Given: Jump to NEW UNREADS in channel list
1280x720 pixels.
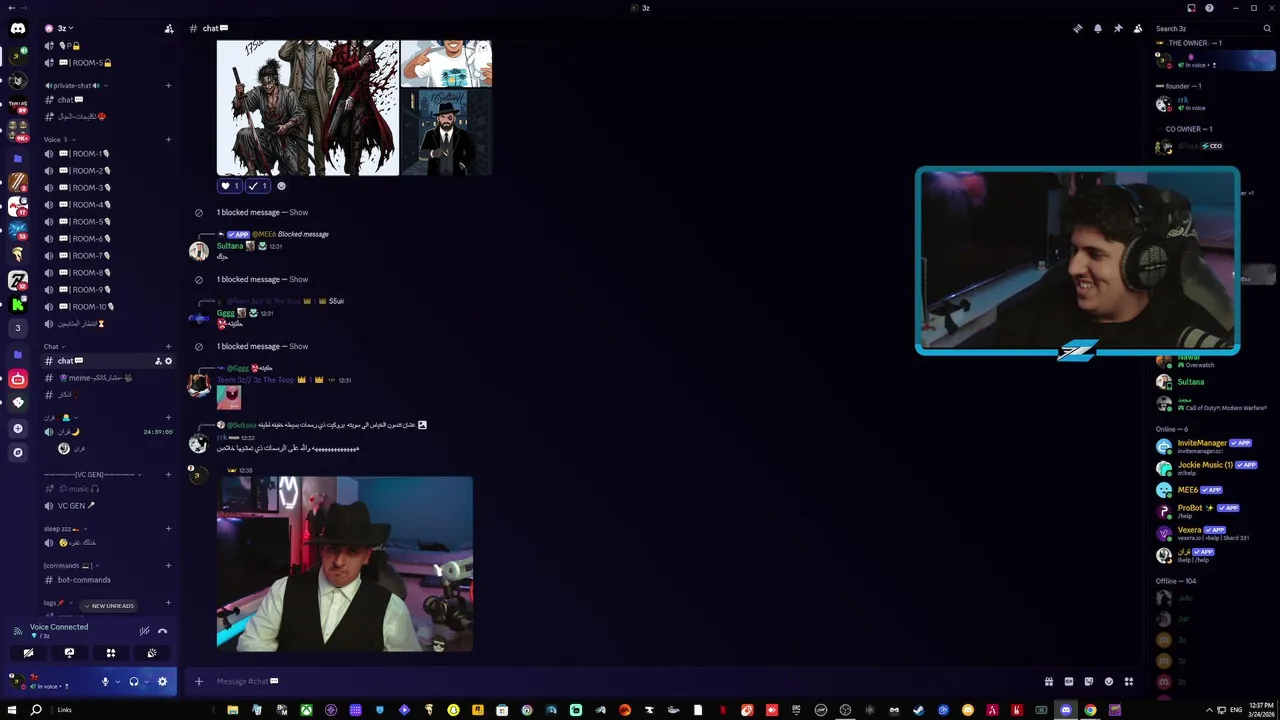Looking at the screenshot, I should [108, 605].
